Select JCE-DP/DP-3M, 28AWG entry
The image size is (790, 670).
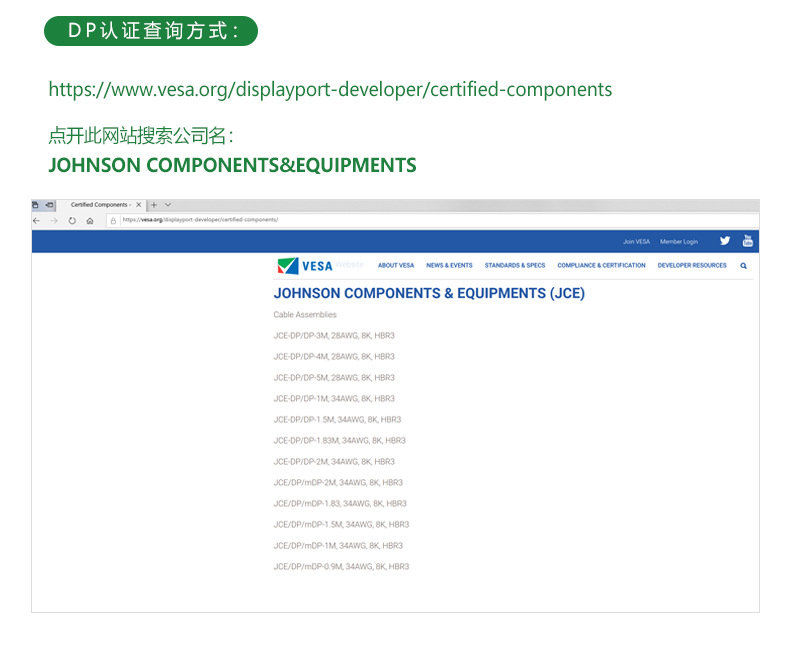pos(334,336)
